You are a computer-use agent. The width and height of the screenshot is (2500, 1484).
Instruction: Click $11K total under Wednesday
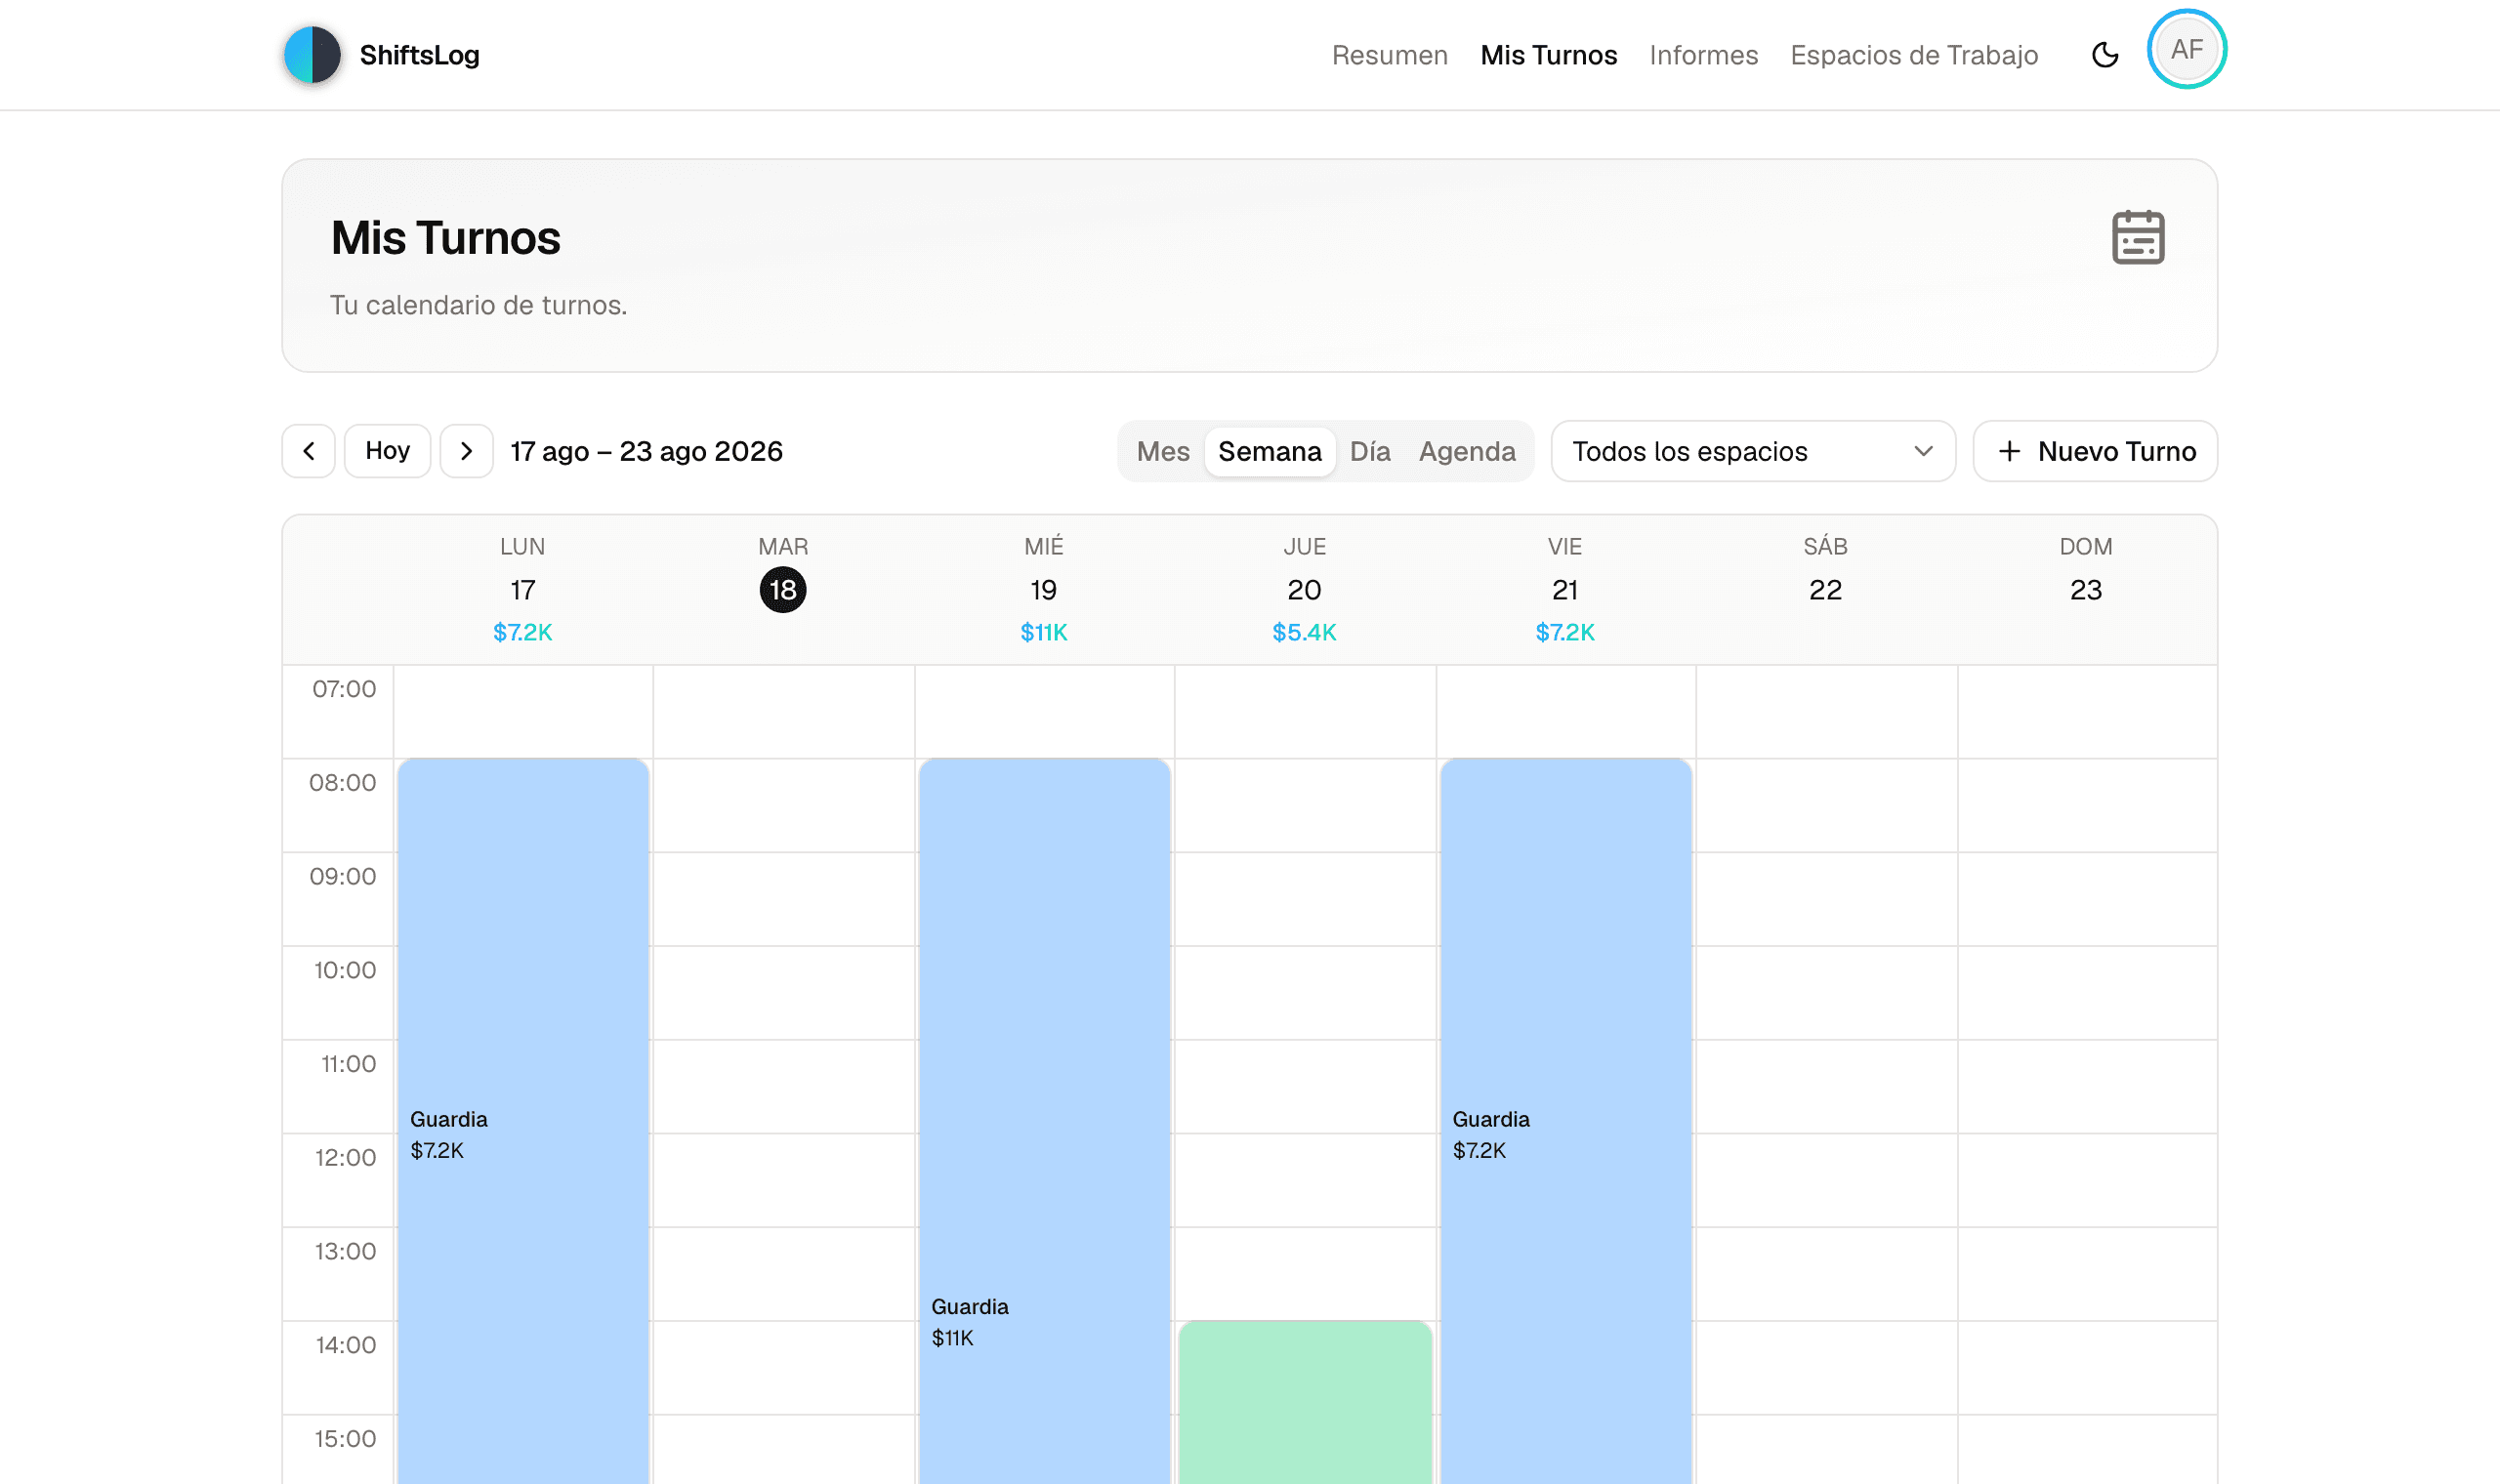click(x=1044, y=632)
